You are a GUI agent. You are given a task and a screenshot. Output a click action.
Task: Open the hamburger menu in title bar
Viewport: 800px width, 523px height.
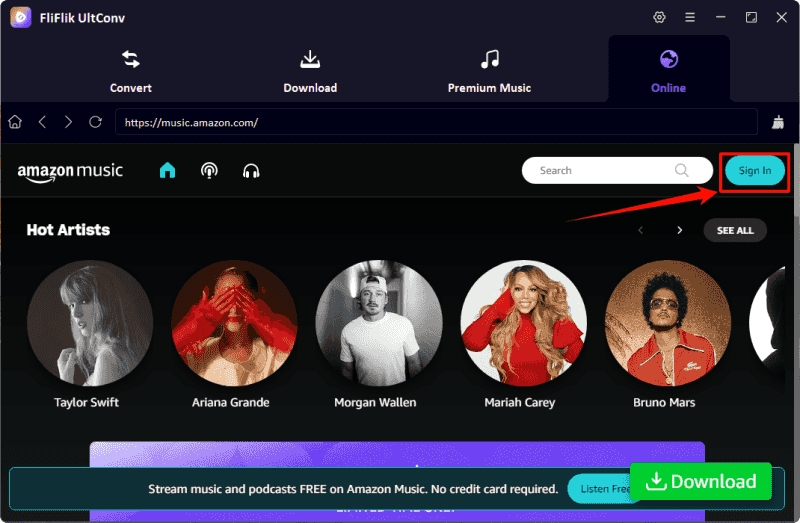(x=690, y=17)
